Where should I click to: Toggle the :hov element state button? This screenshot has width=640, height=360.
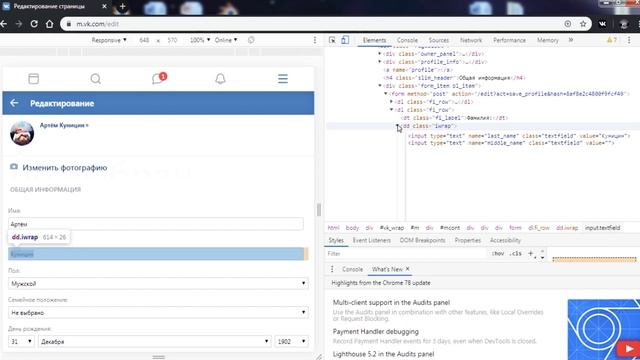498,254
